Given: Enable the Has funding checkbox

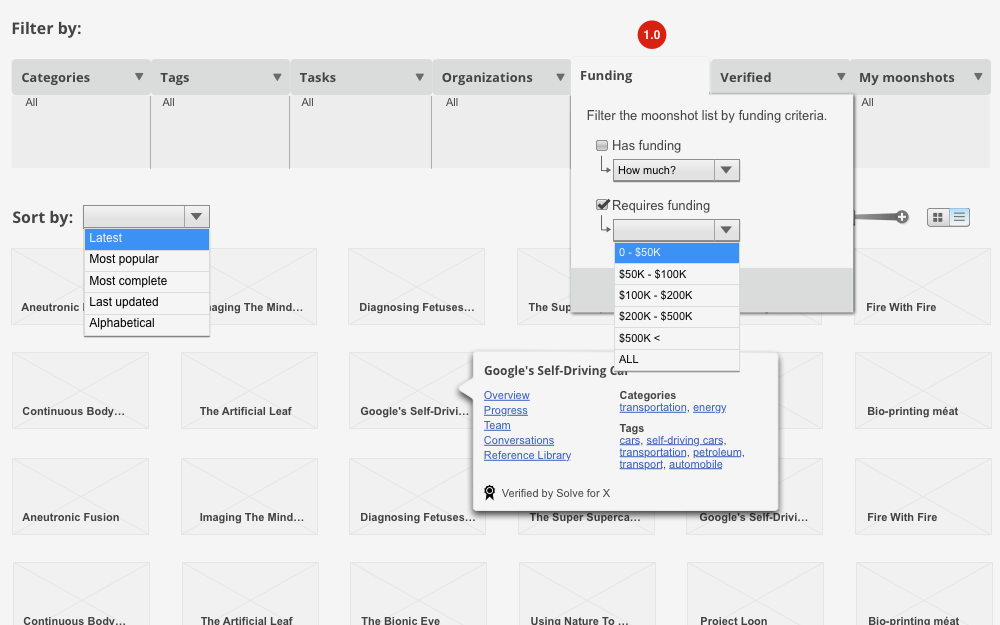Looking at the screenshot, I should pyautogui.click(x=602, y=145).
